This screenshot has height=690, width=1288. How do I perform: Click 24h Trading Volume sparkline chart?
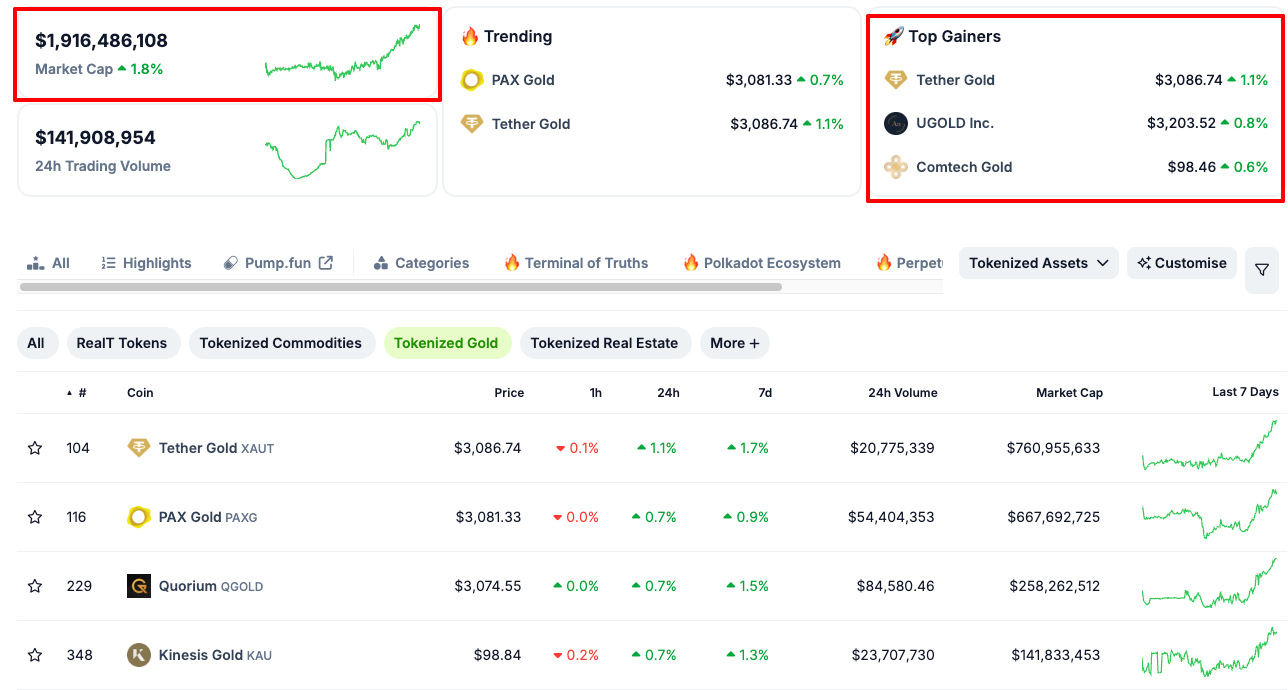[342, 150]
